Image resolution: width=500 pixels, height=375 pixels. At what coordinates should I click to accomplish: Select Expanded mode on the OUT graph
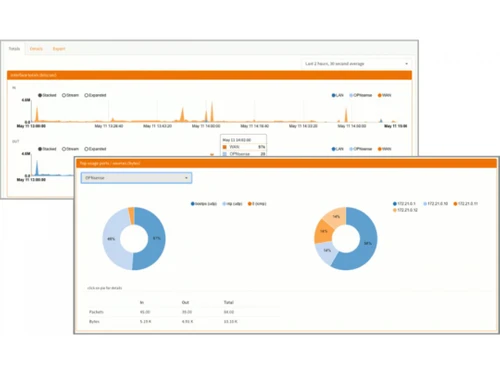[95, 149]
